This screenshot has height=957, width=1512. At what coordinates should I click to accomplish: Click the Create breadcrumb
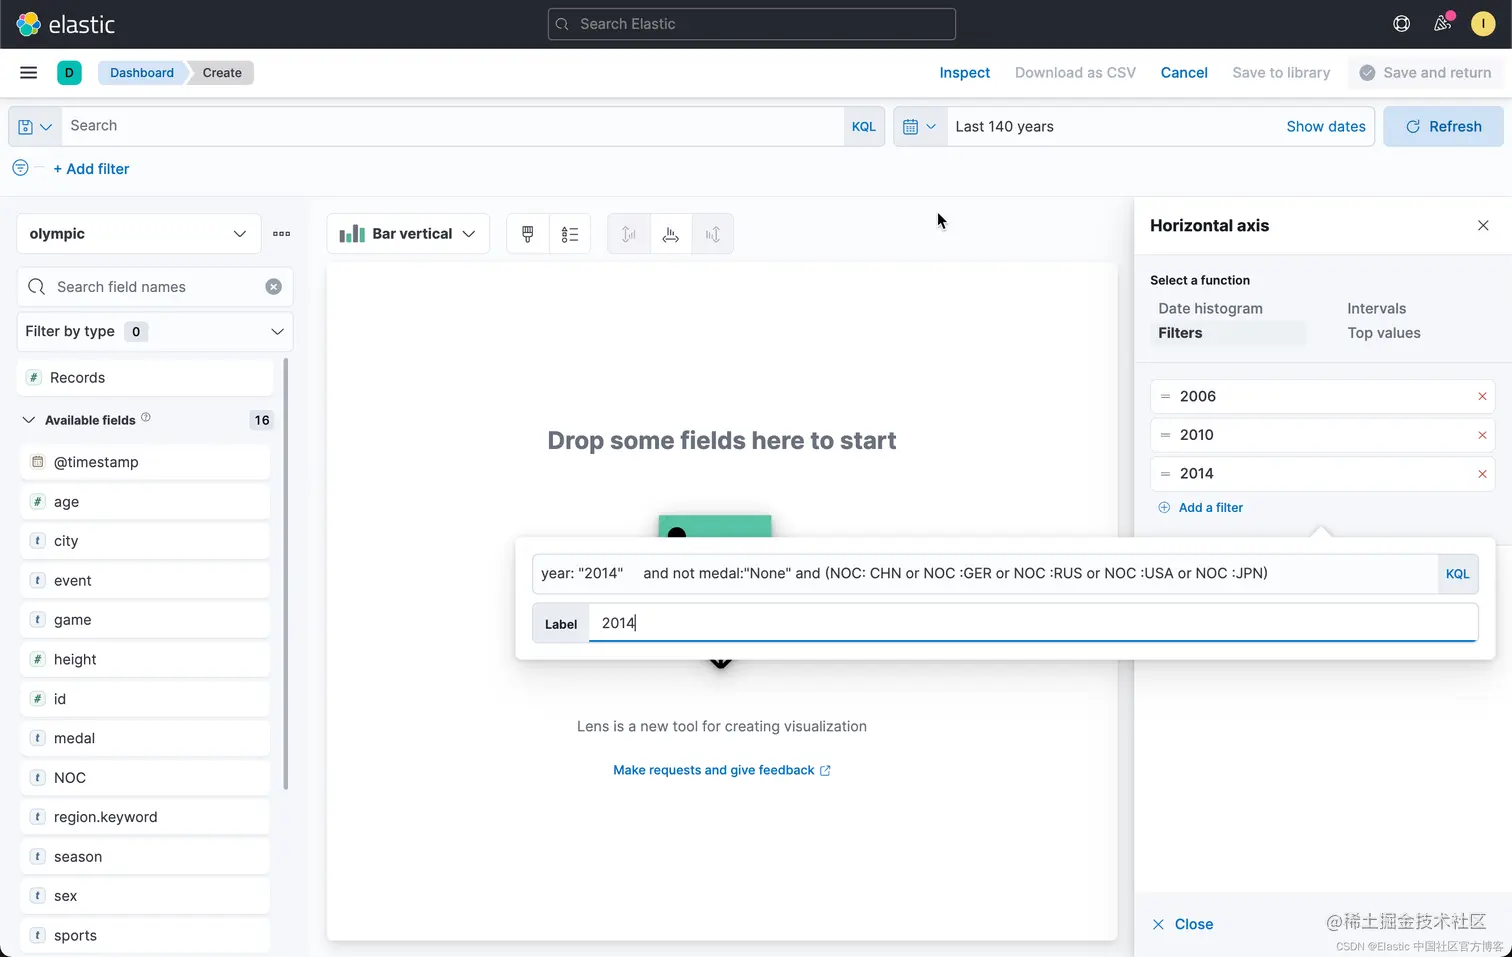(222, 72)
